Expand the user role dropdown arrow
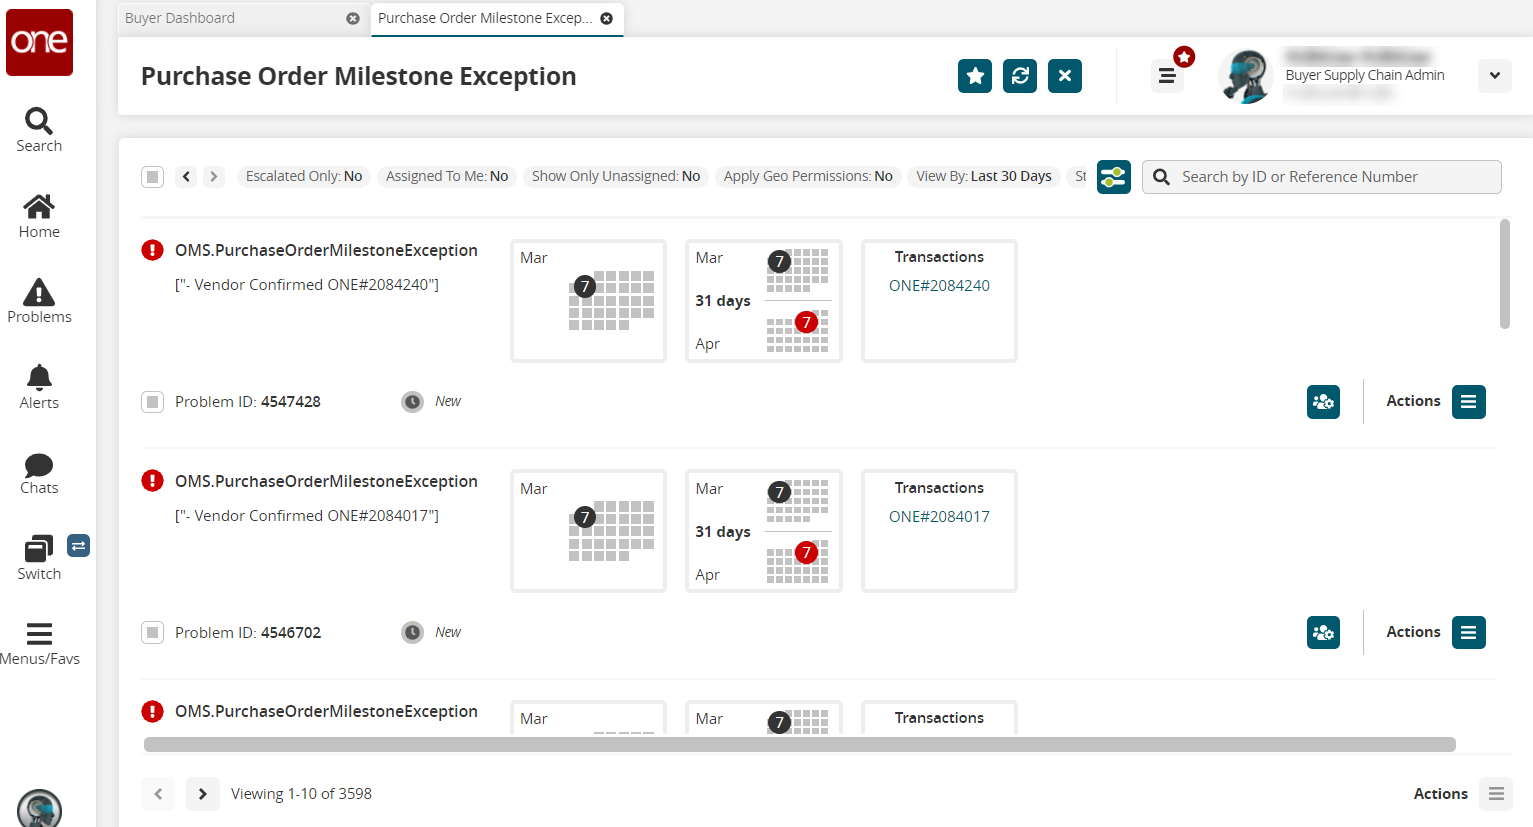This screenshot has width=1533, height=827. click(x=1495, y=76)
